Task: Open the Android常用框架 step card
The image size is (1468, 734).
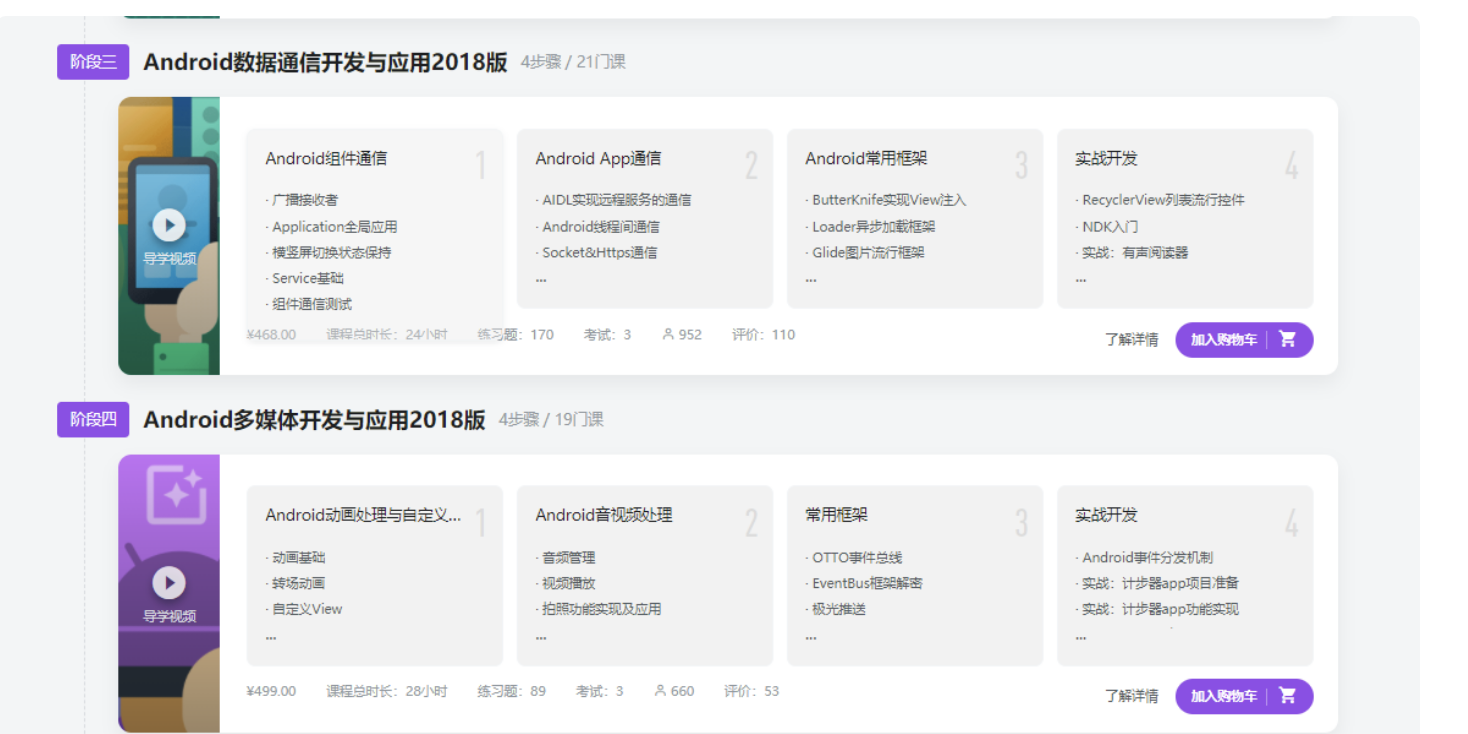Action: 915,218
